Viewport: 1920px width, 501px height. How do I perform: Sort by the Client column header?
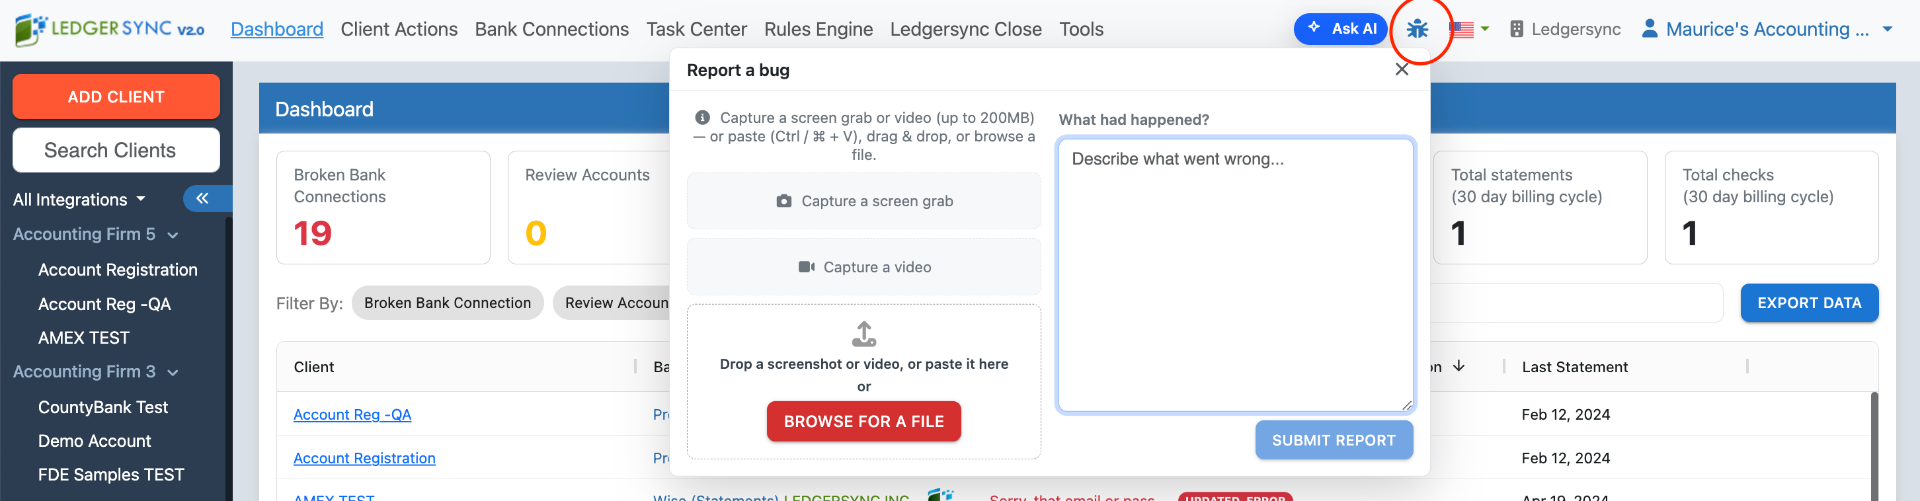(314, 367)
